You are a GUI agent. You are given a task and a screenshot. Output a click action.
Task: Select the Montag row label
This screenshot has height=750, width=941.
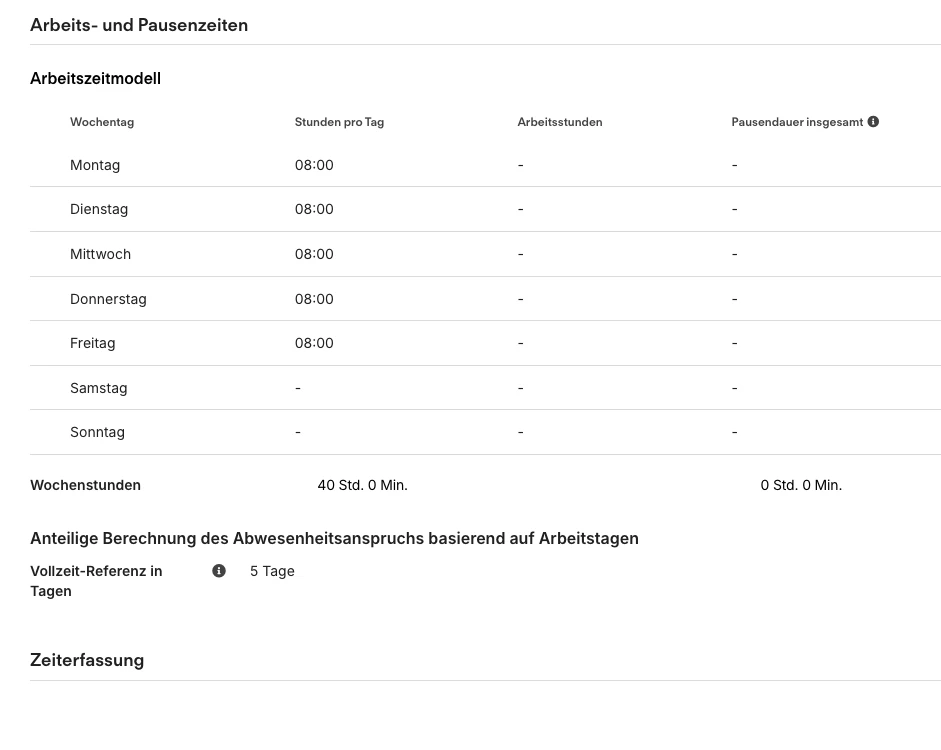point(95,165)
